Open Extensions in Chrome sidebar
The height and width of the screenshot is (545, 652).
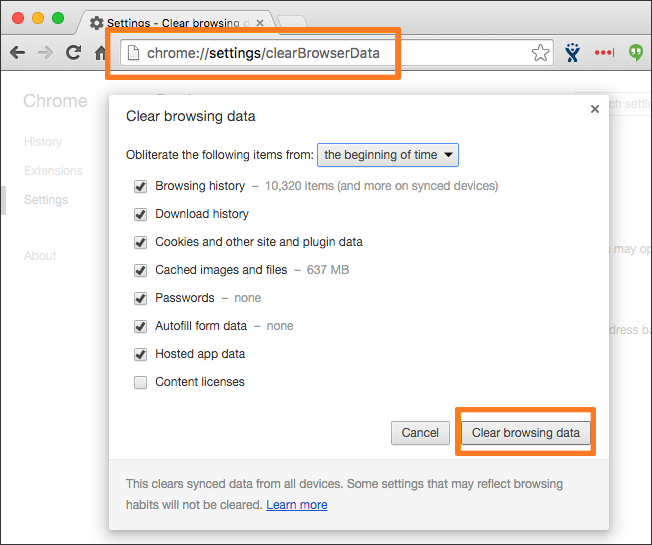coord(53,170)
